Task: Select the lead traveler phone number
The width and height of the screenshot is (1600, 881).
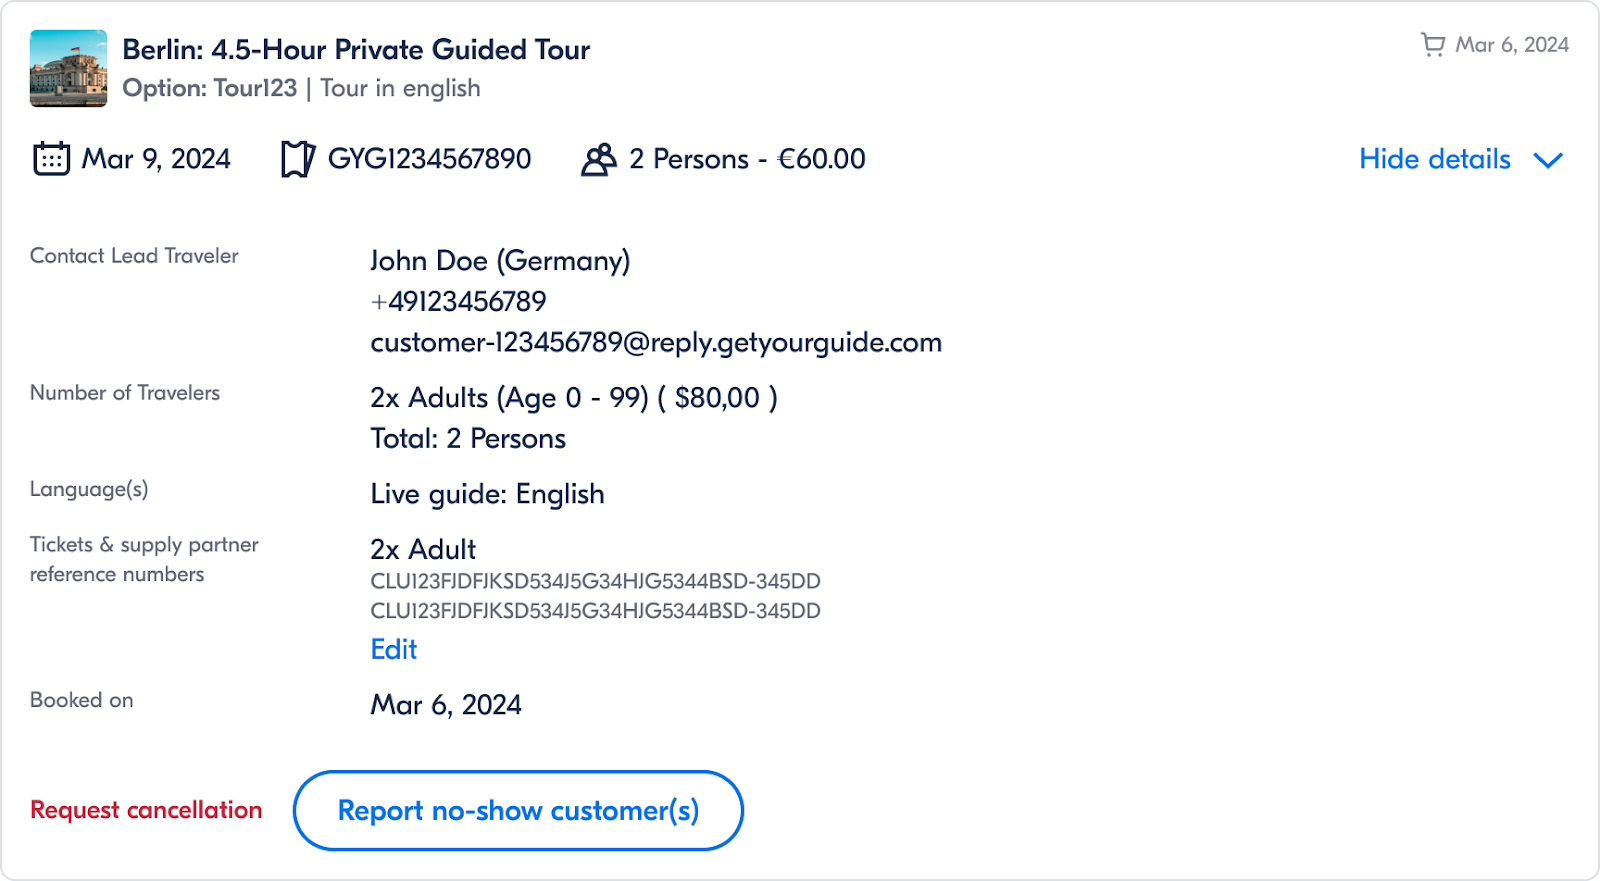Action: (x=458, y=301)
